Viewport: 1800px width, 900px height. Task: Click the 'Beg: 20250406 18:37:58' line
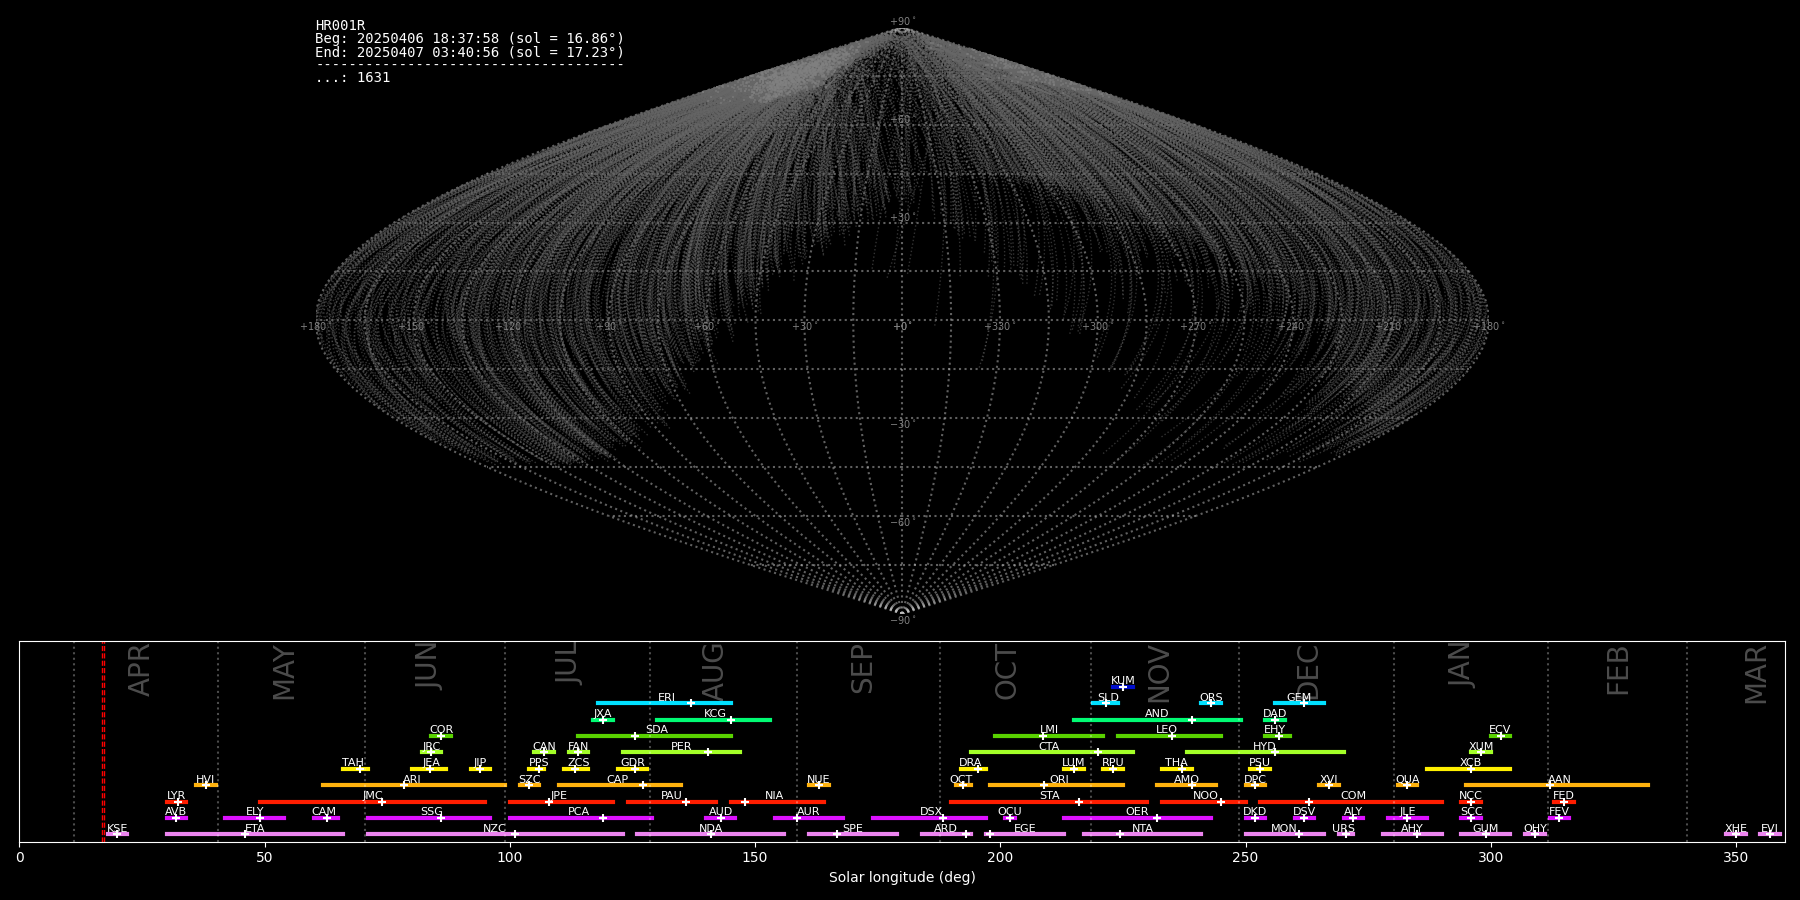tap(469, 39)
